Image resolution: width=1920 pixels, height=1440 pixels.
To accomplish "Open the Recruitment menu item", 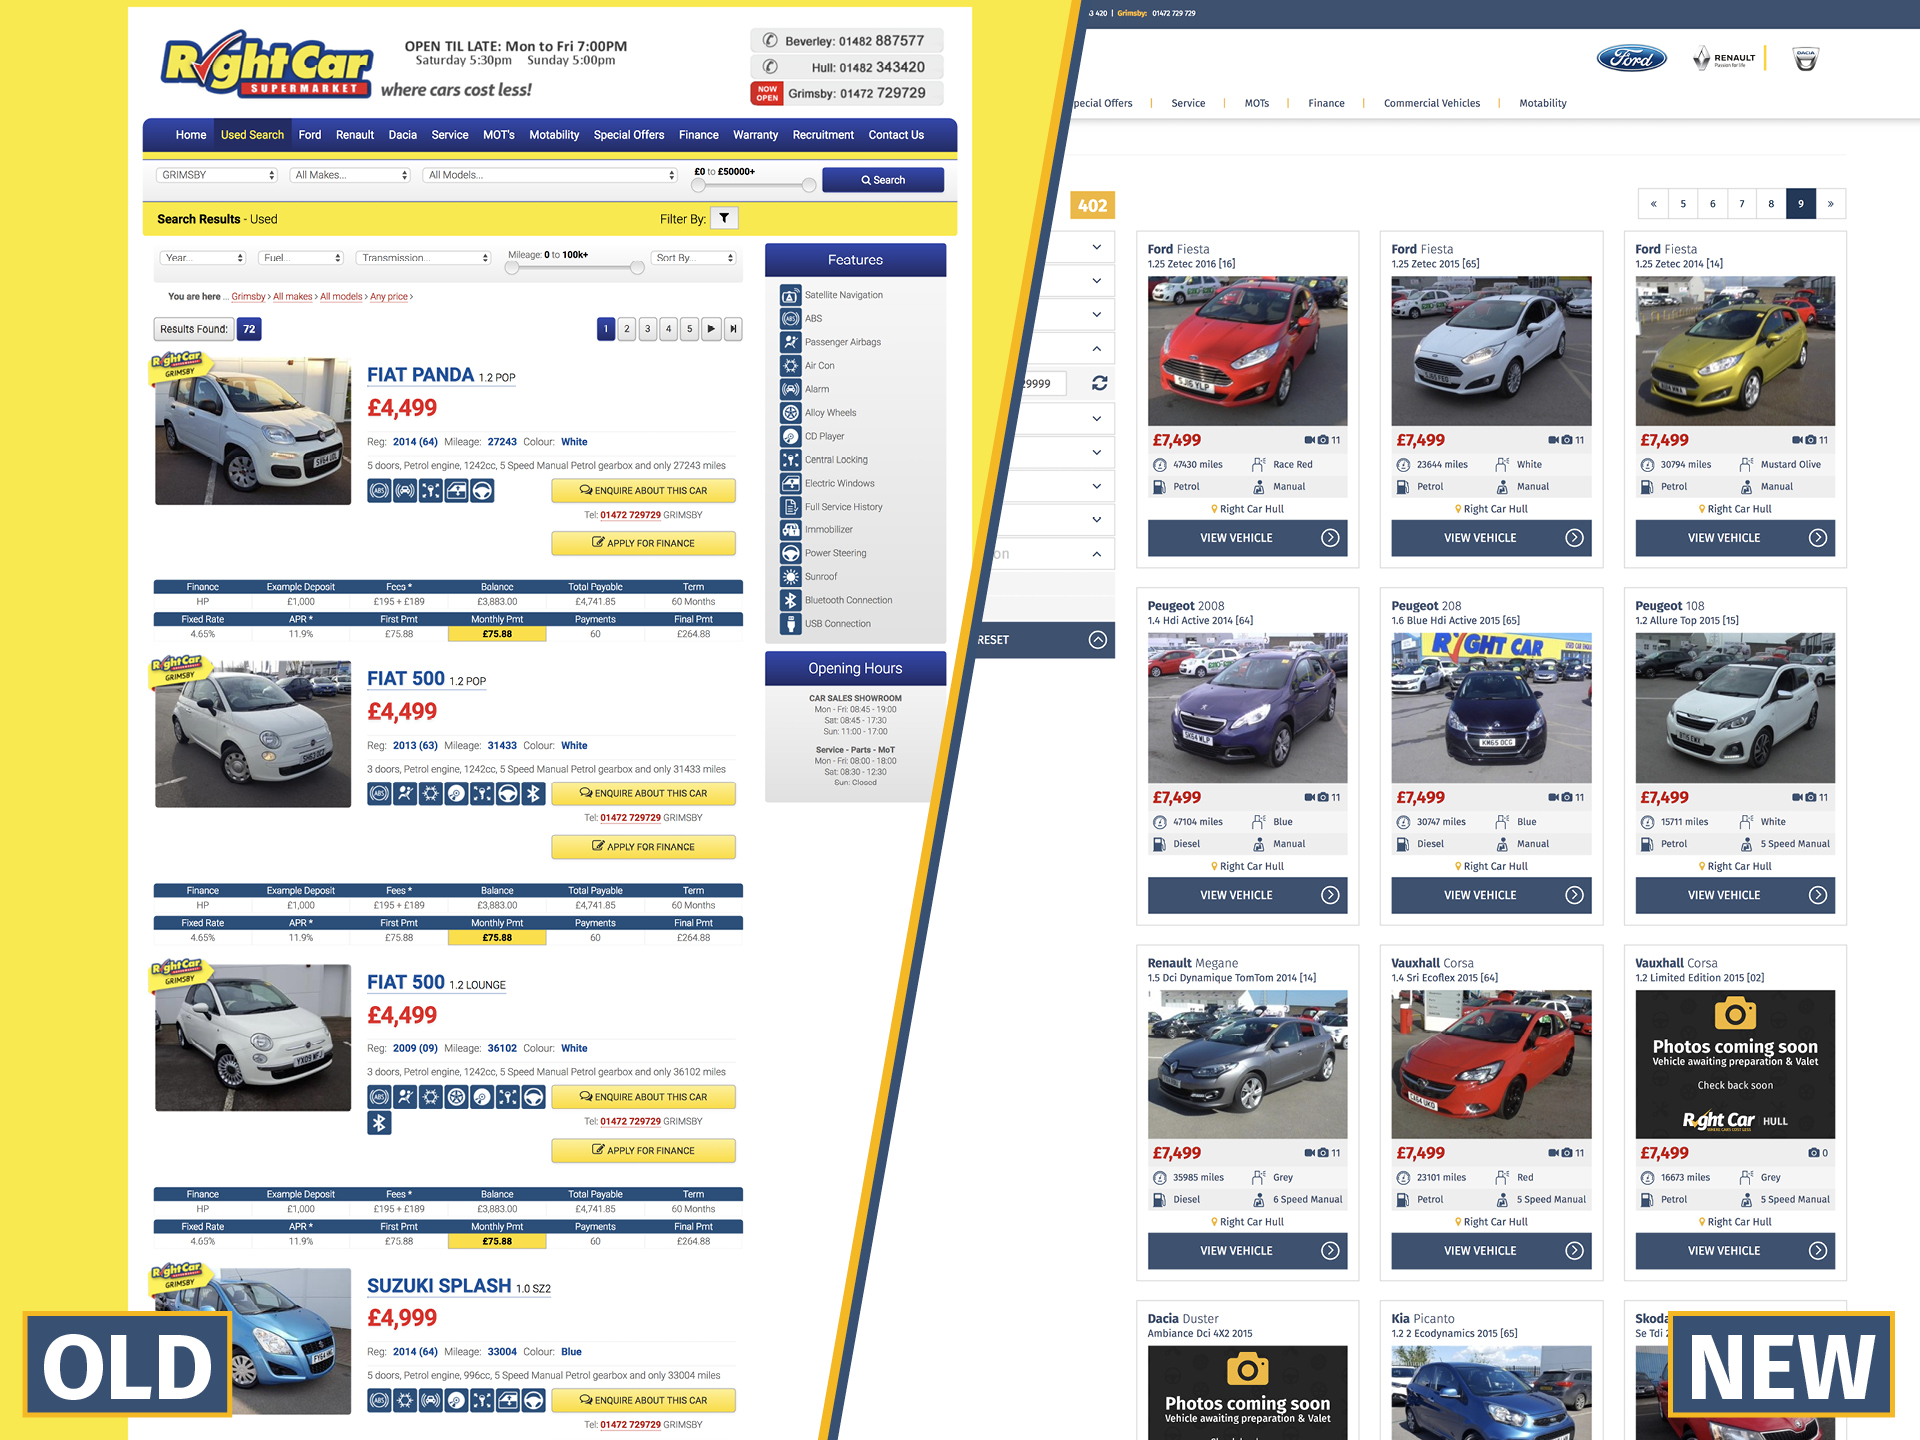I will (823, 135).
